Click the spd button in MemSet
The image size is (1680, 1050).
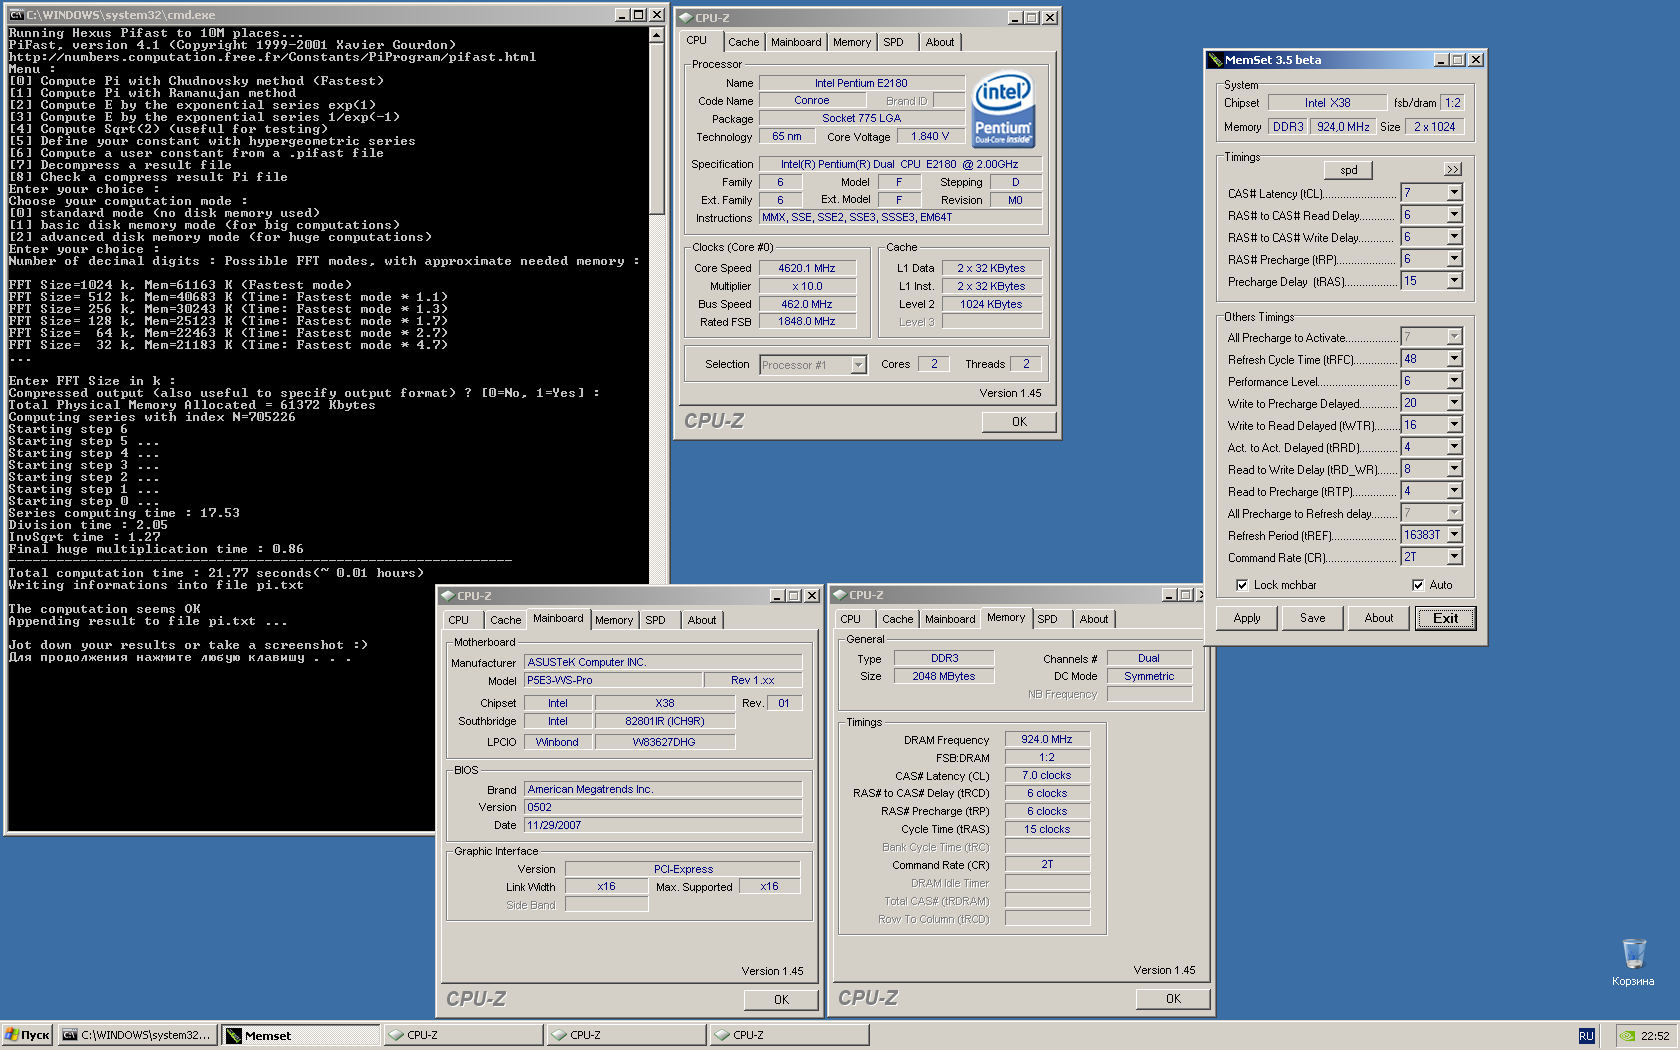pos(1349,170)
